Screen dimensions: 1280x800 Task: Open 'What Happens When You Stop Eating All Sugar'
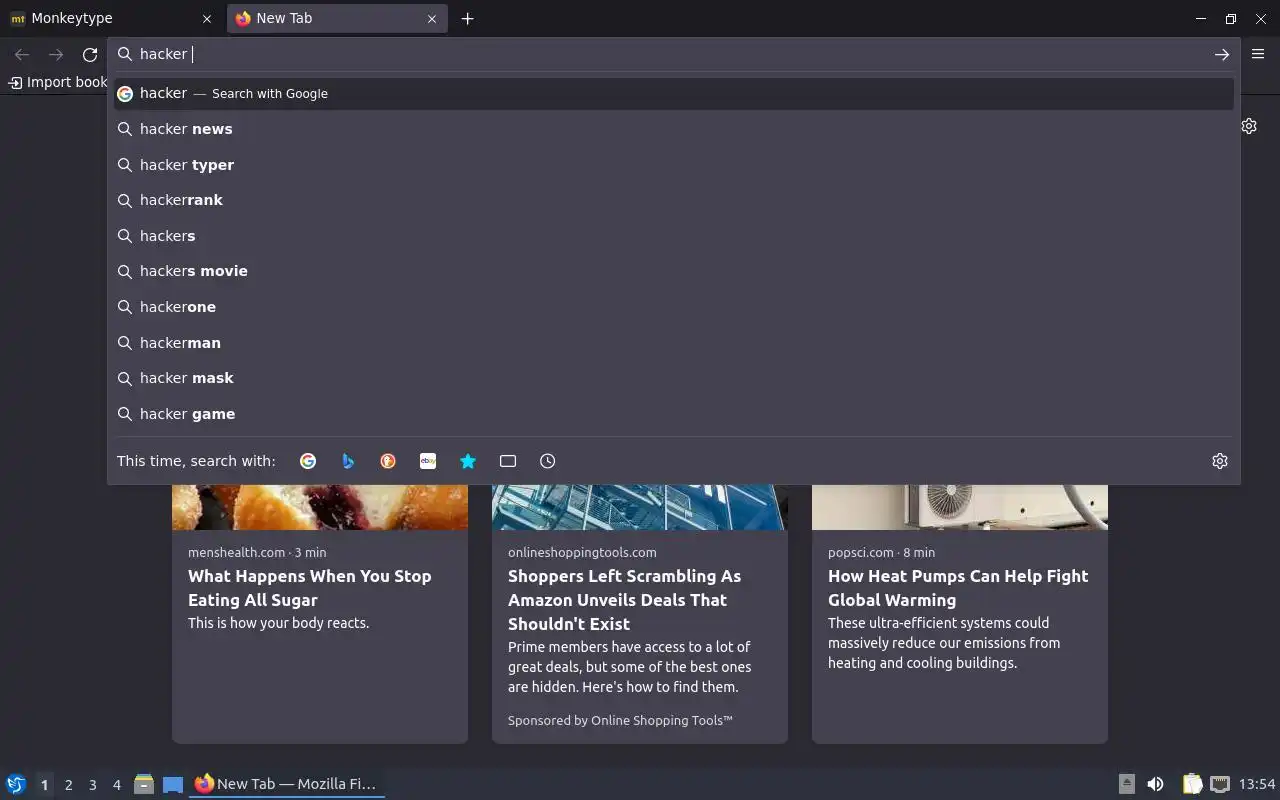[309, 588]
